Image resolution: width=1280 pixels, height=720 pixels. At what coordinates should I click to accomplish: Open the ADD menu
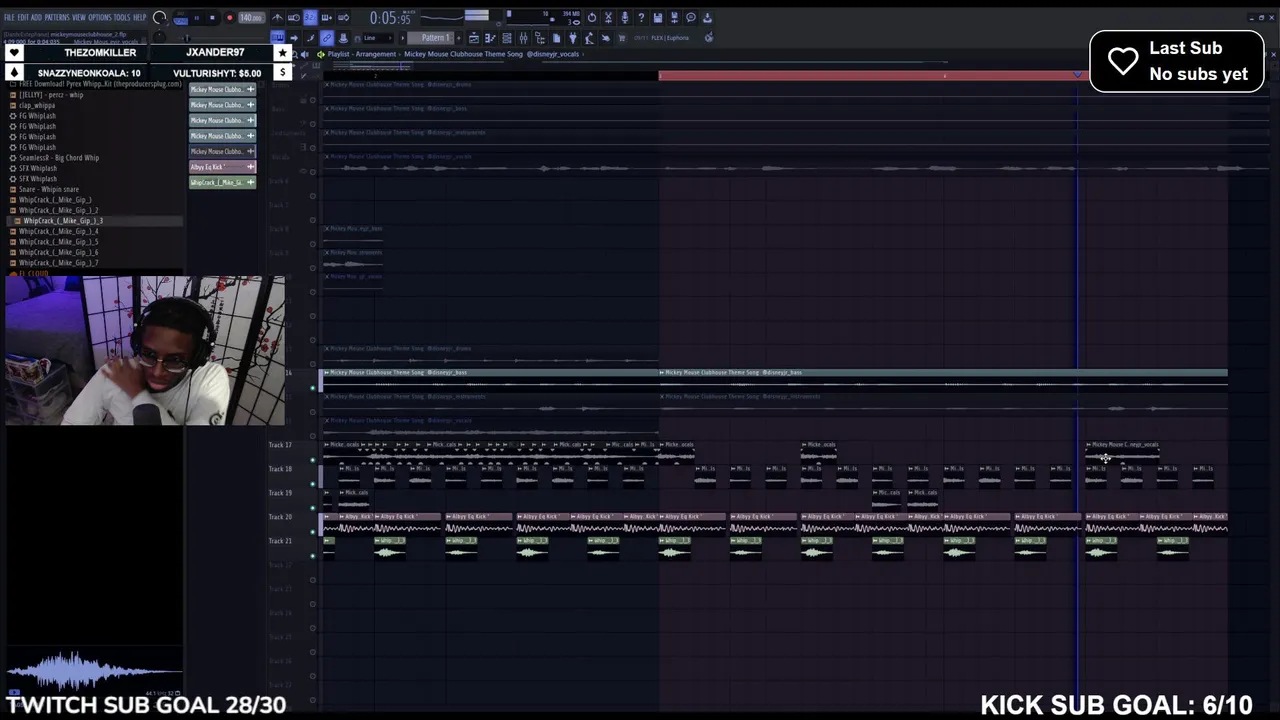(36, 17)
